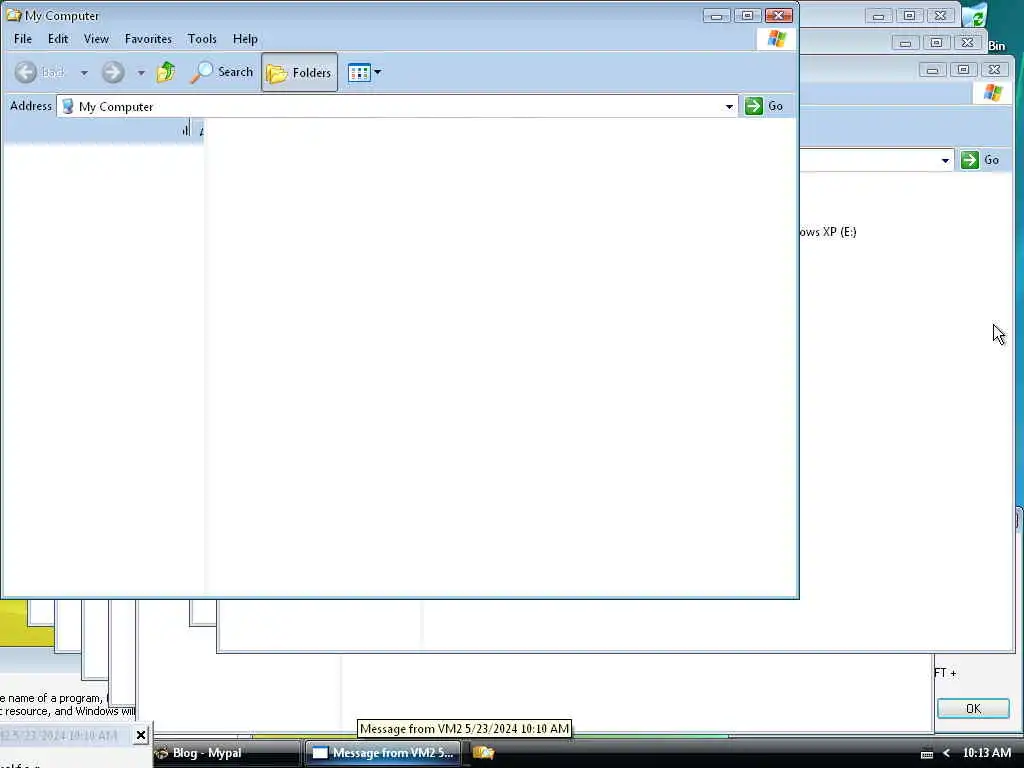Maximize the My Computer window

click(748, 16)
